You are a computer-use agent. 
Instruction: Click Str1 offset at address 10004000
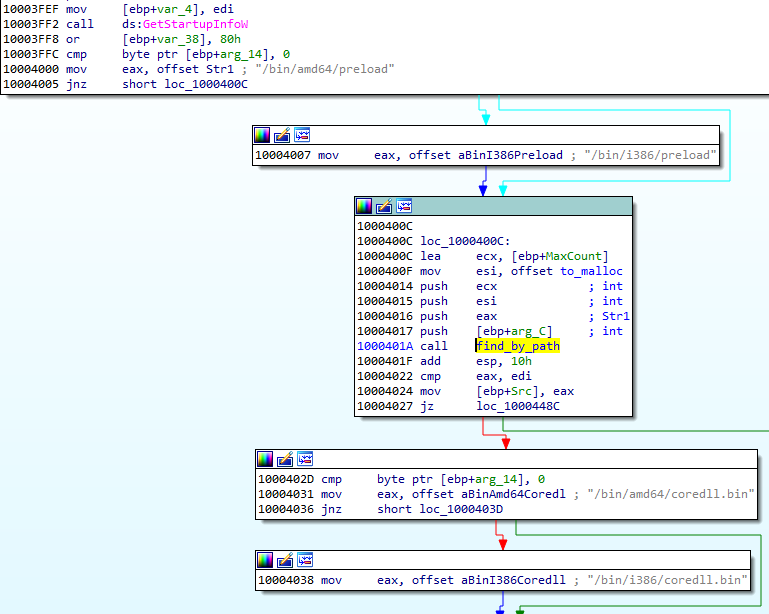[220, 69]
